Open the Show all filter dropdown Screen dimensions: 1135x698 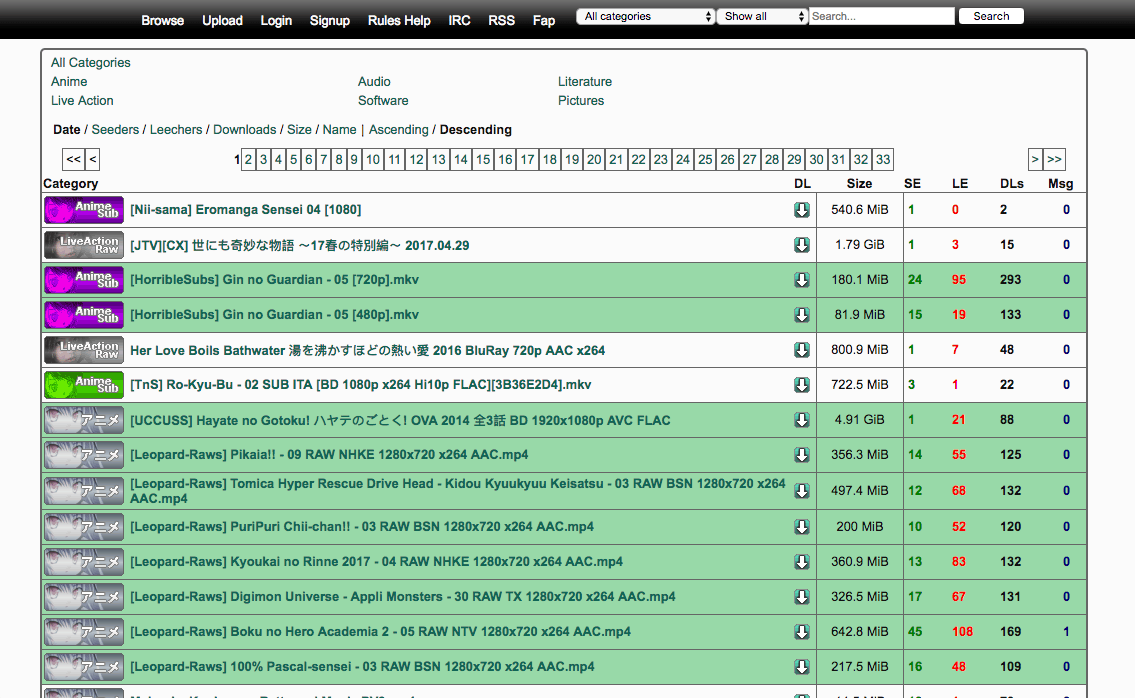[x=762, y=16]
